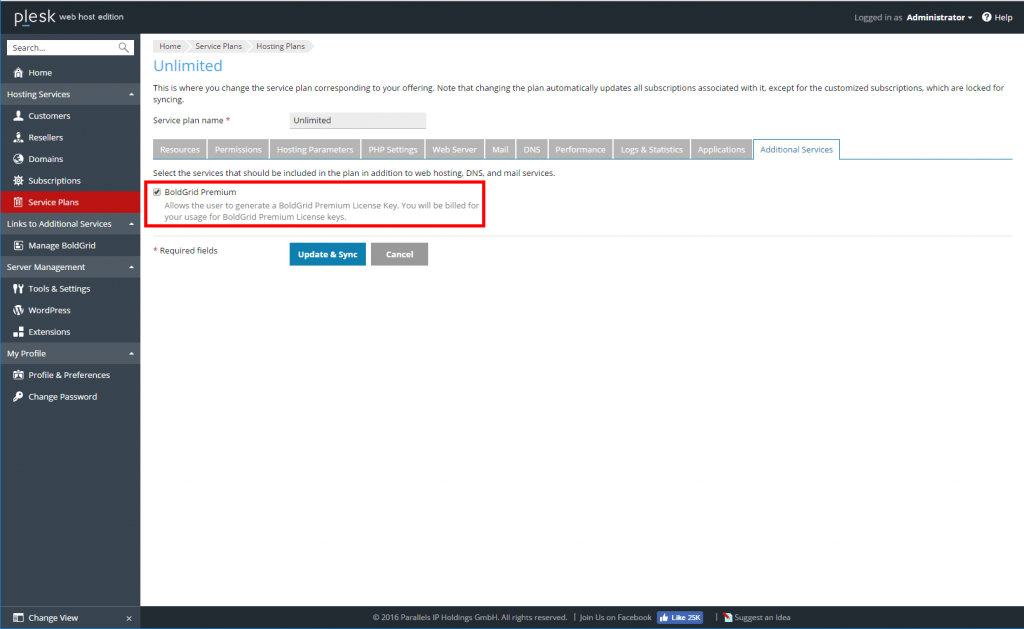Click the WordPress logo icon
The width and height of the screenshot is (1024, 629).
(x=18, y=310)
